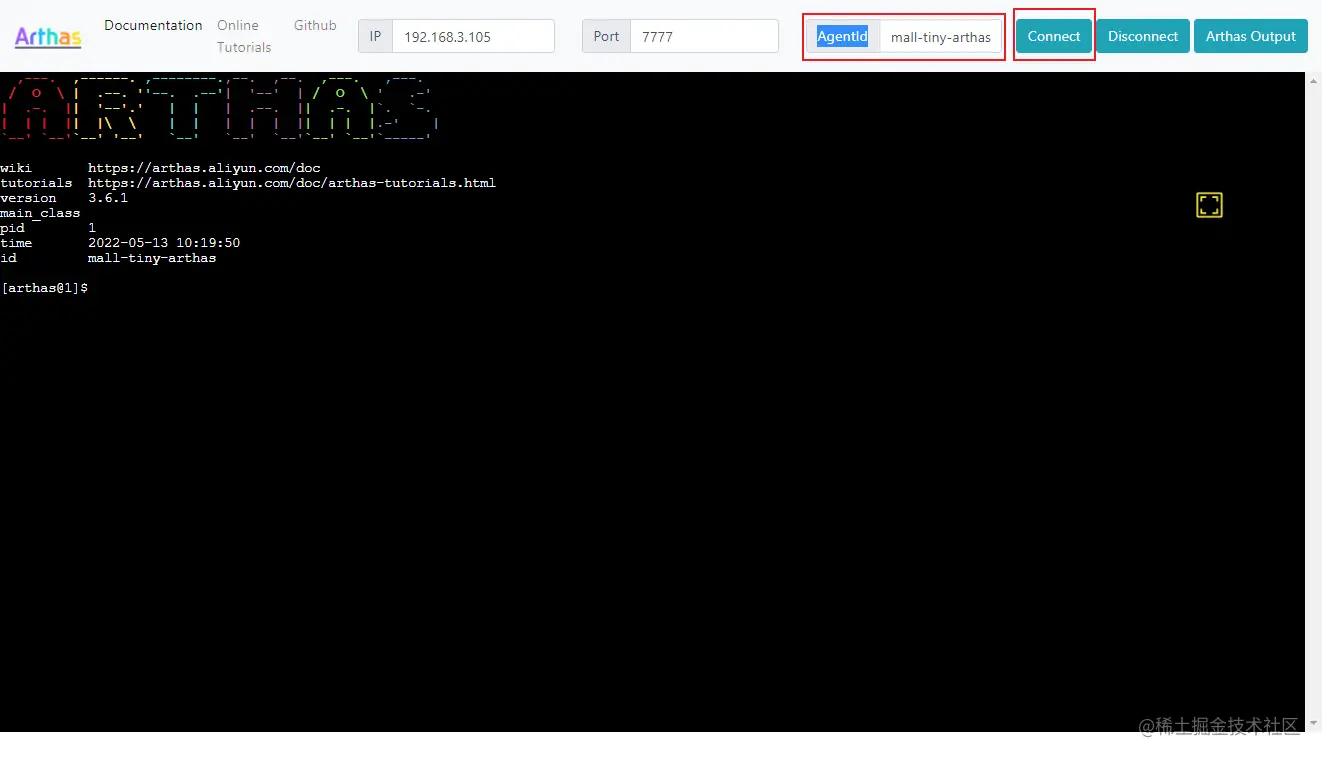This screenshot has height=759, width=1322.
Task: Click the terminal vertical scrollbar
Action: 1313,402
